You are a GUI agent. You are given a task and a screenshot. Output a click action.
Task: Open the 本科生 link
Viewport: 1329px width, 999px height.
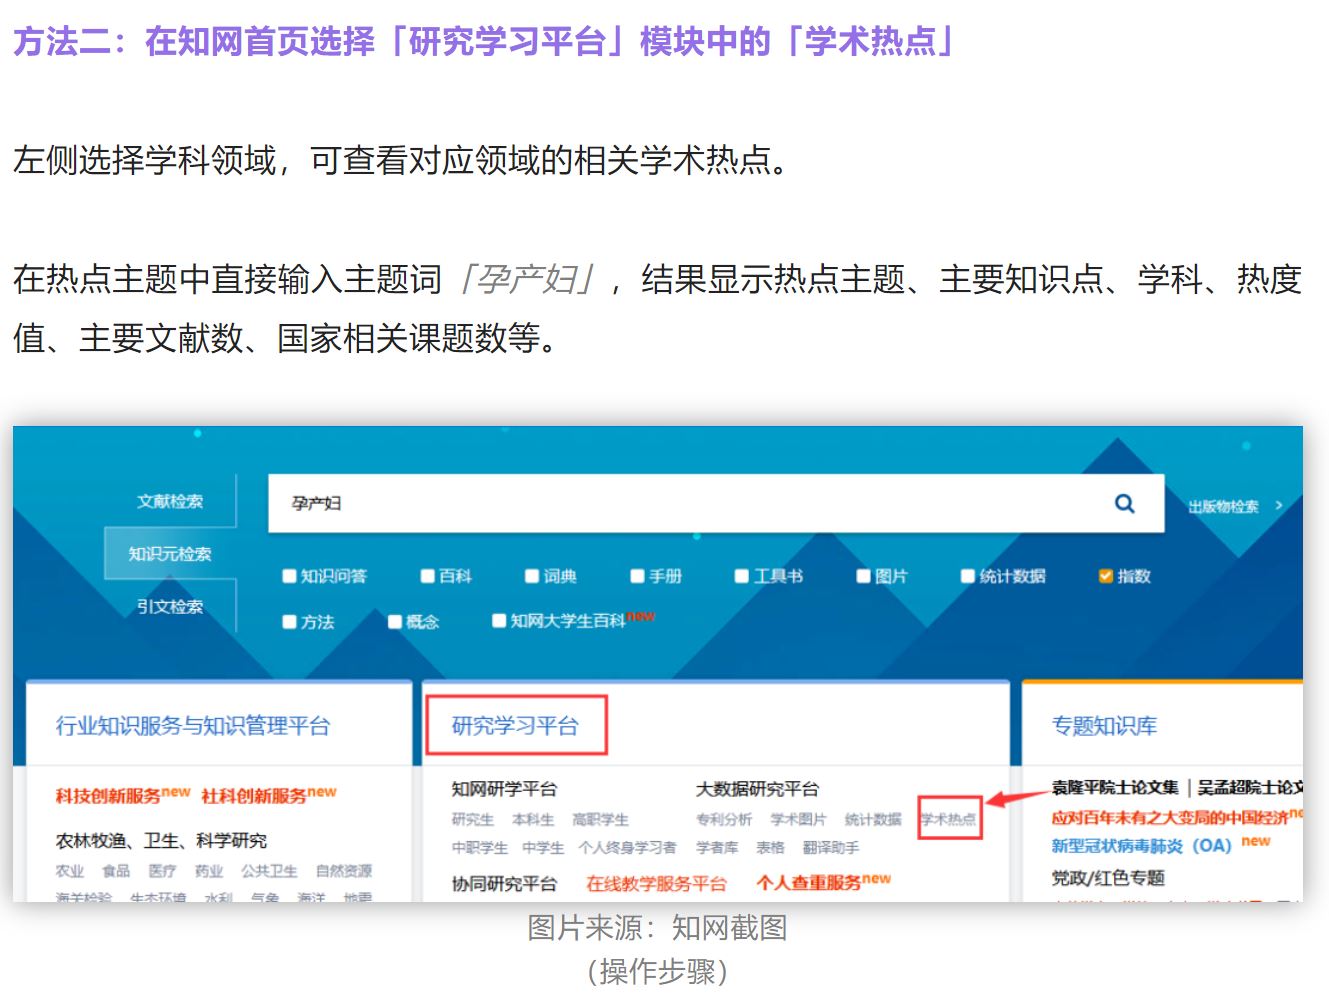[x=533, y=820]
